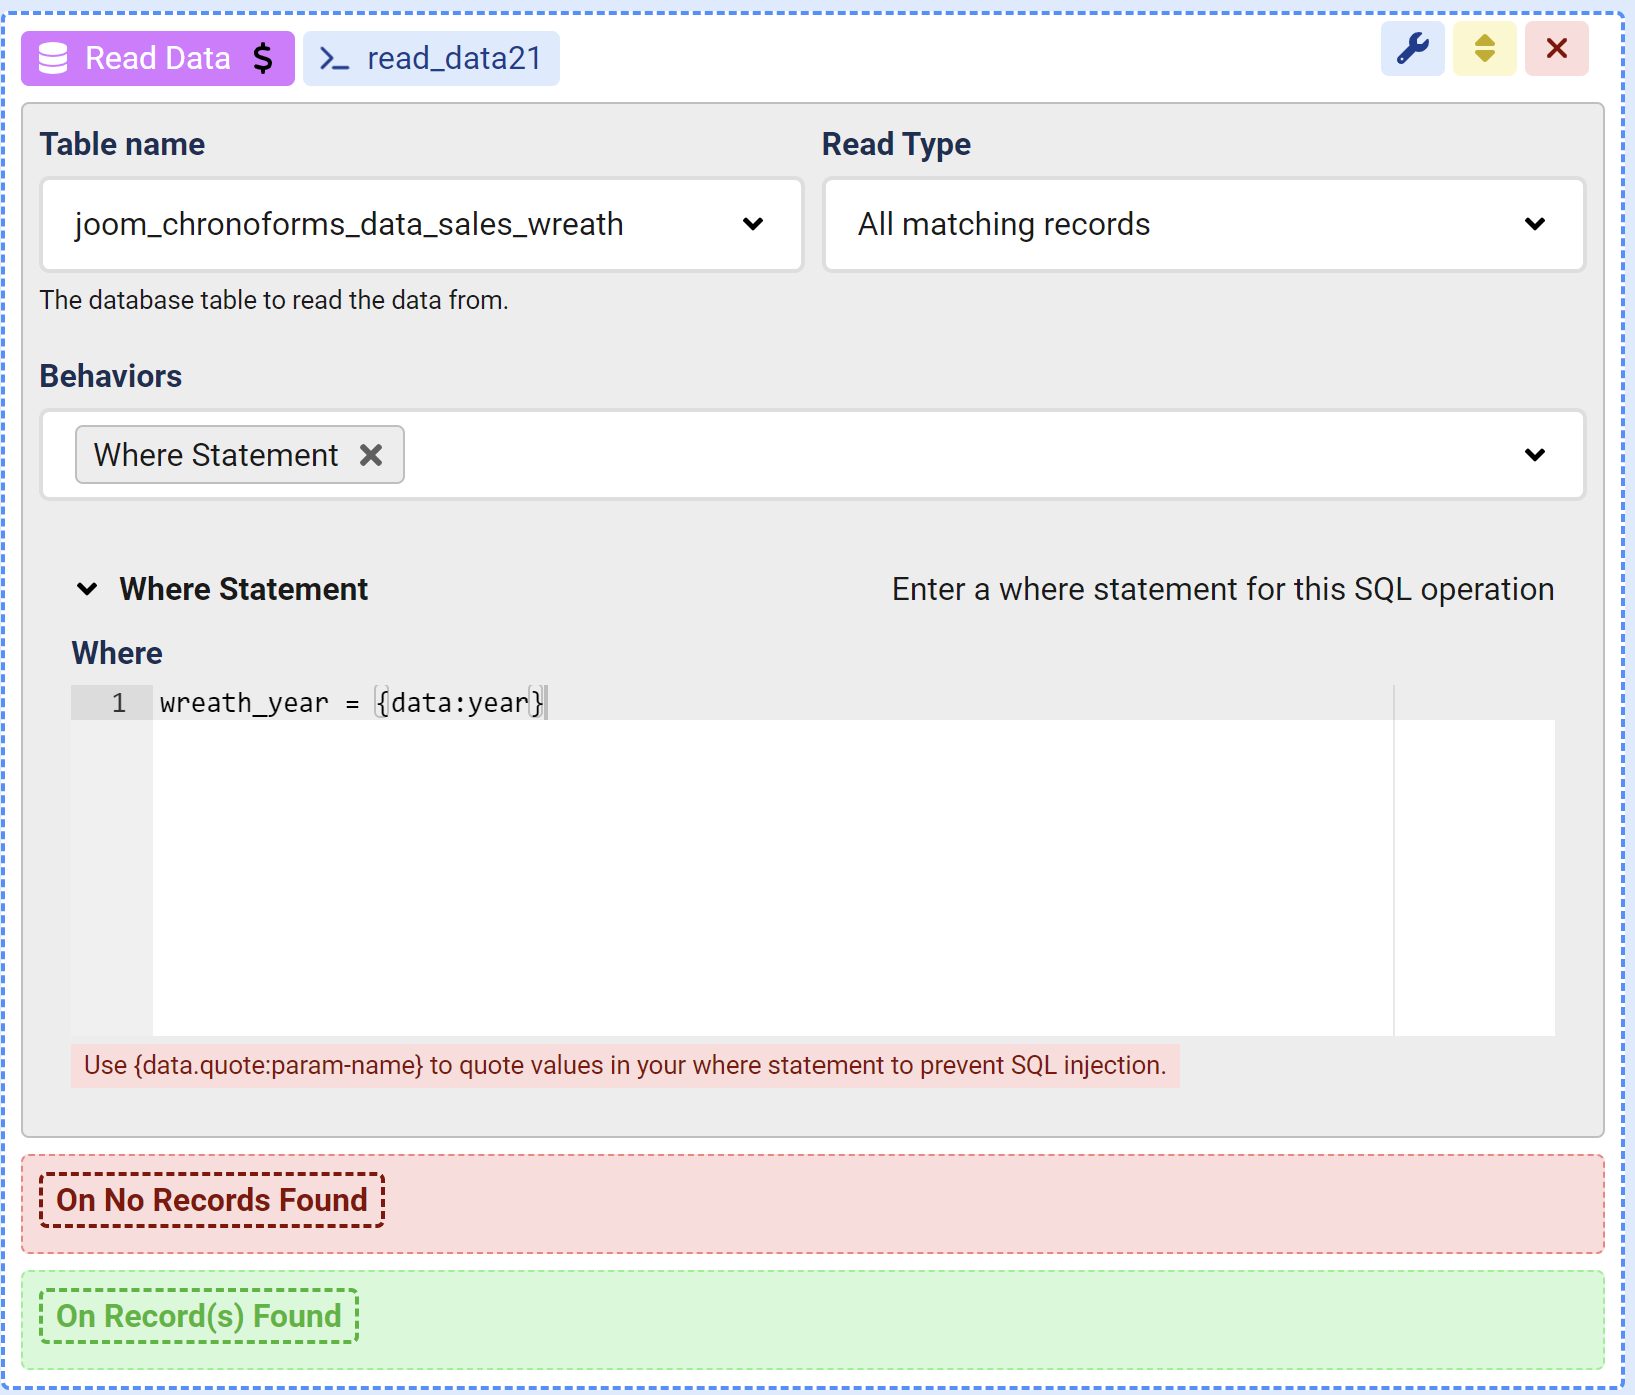1635x1395 pixels.
Task: Click the wreath_year code text
Action: (244, 703)
